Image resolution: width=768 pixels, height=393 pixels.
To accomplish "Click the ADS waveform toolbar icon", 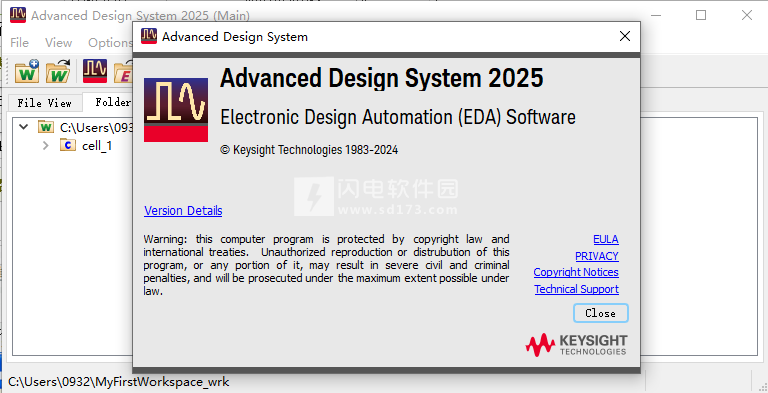I will (95, 71).
